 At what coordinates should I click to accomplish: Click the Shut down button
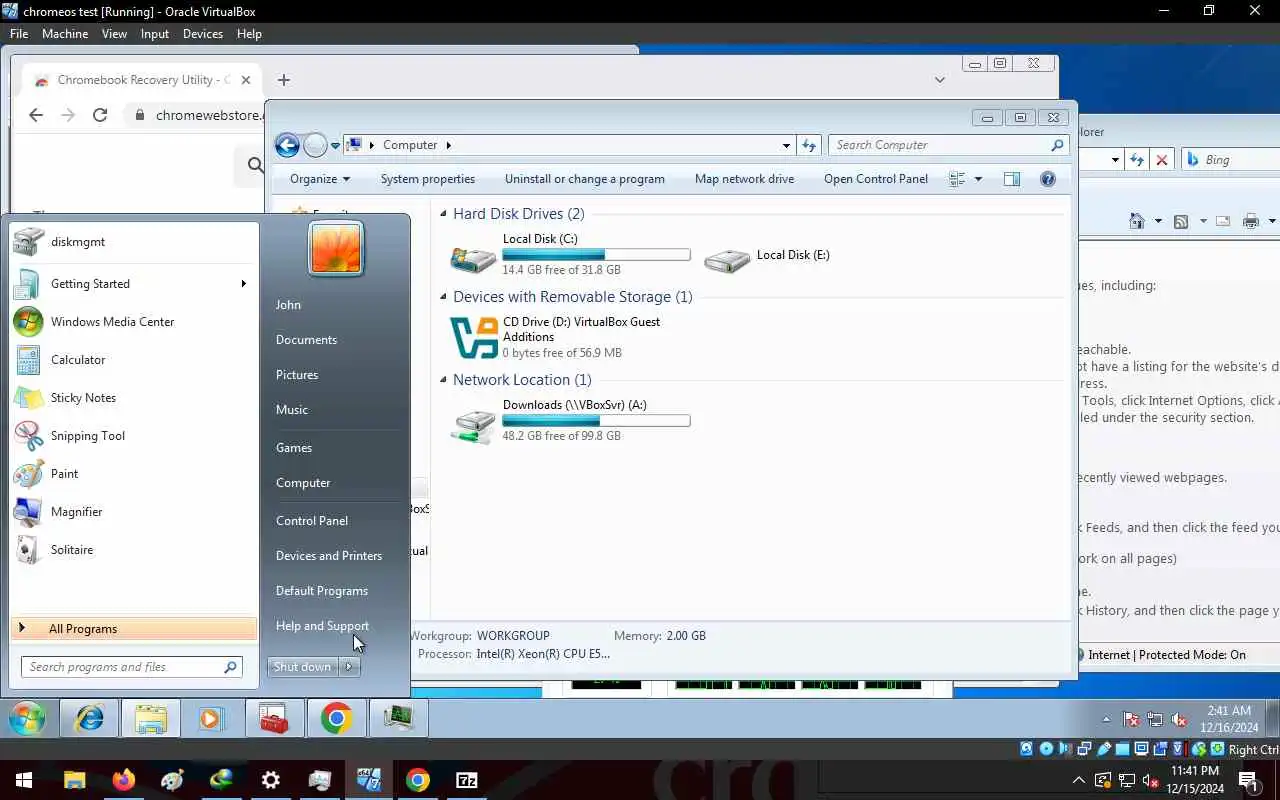click(303, 667)
